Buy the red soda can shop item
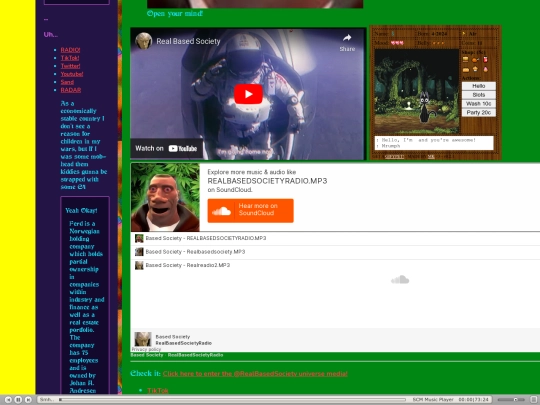This screenshot has height=405, width=540. [x=485, y=59]
